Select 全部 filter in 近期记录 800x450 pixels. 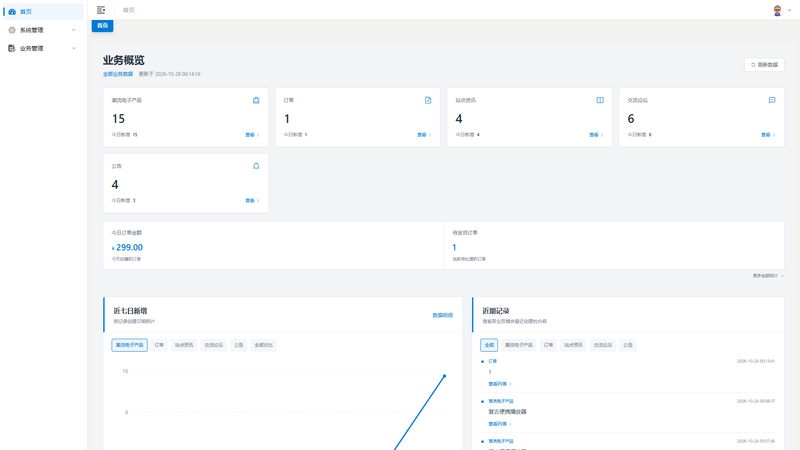tap(489, 345)
